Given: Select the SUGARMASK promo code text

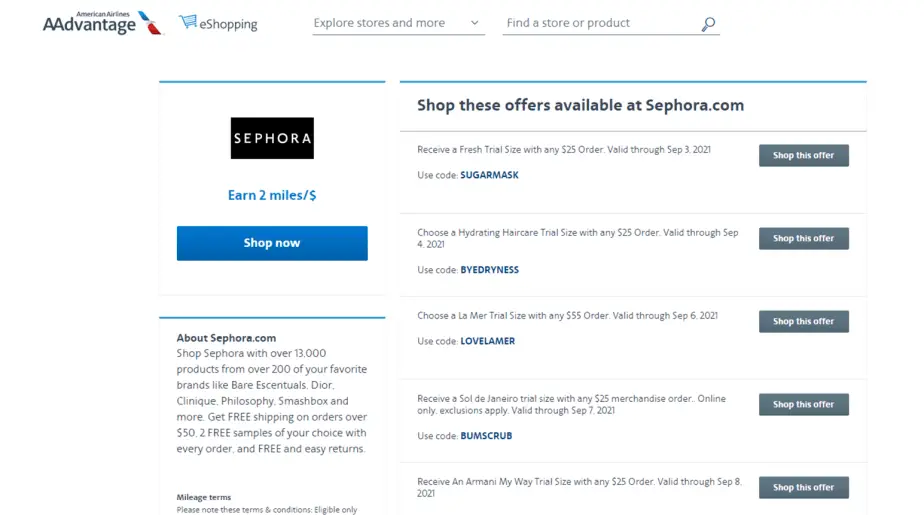Looking at the screenshot, I should tap(489, 175).
